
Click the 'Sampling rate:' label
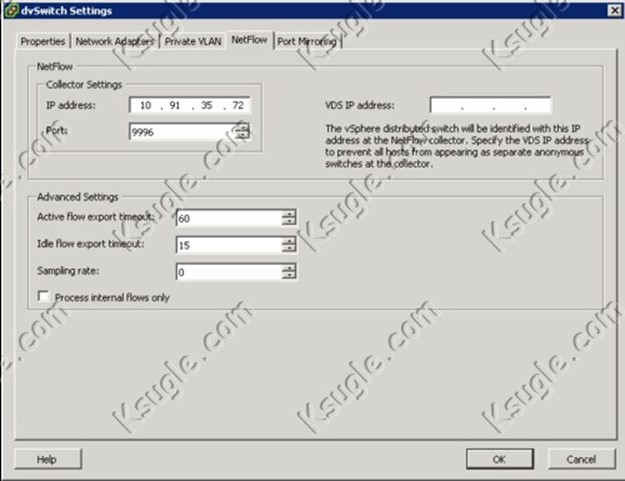68,271
